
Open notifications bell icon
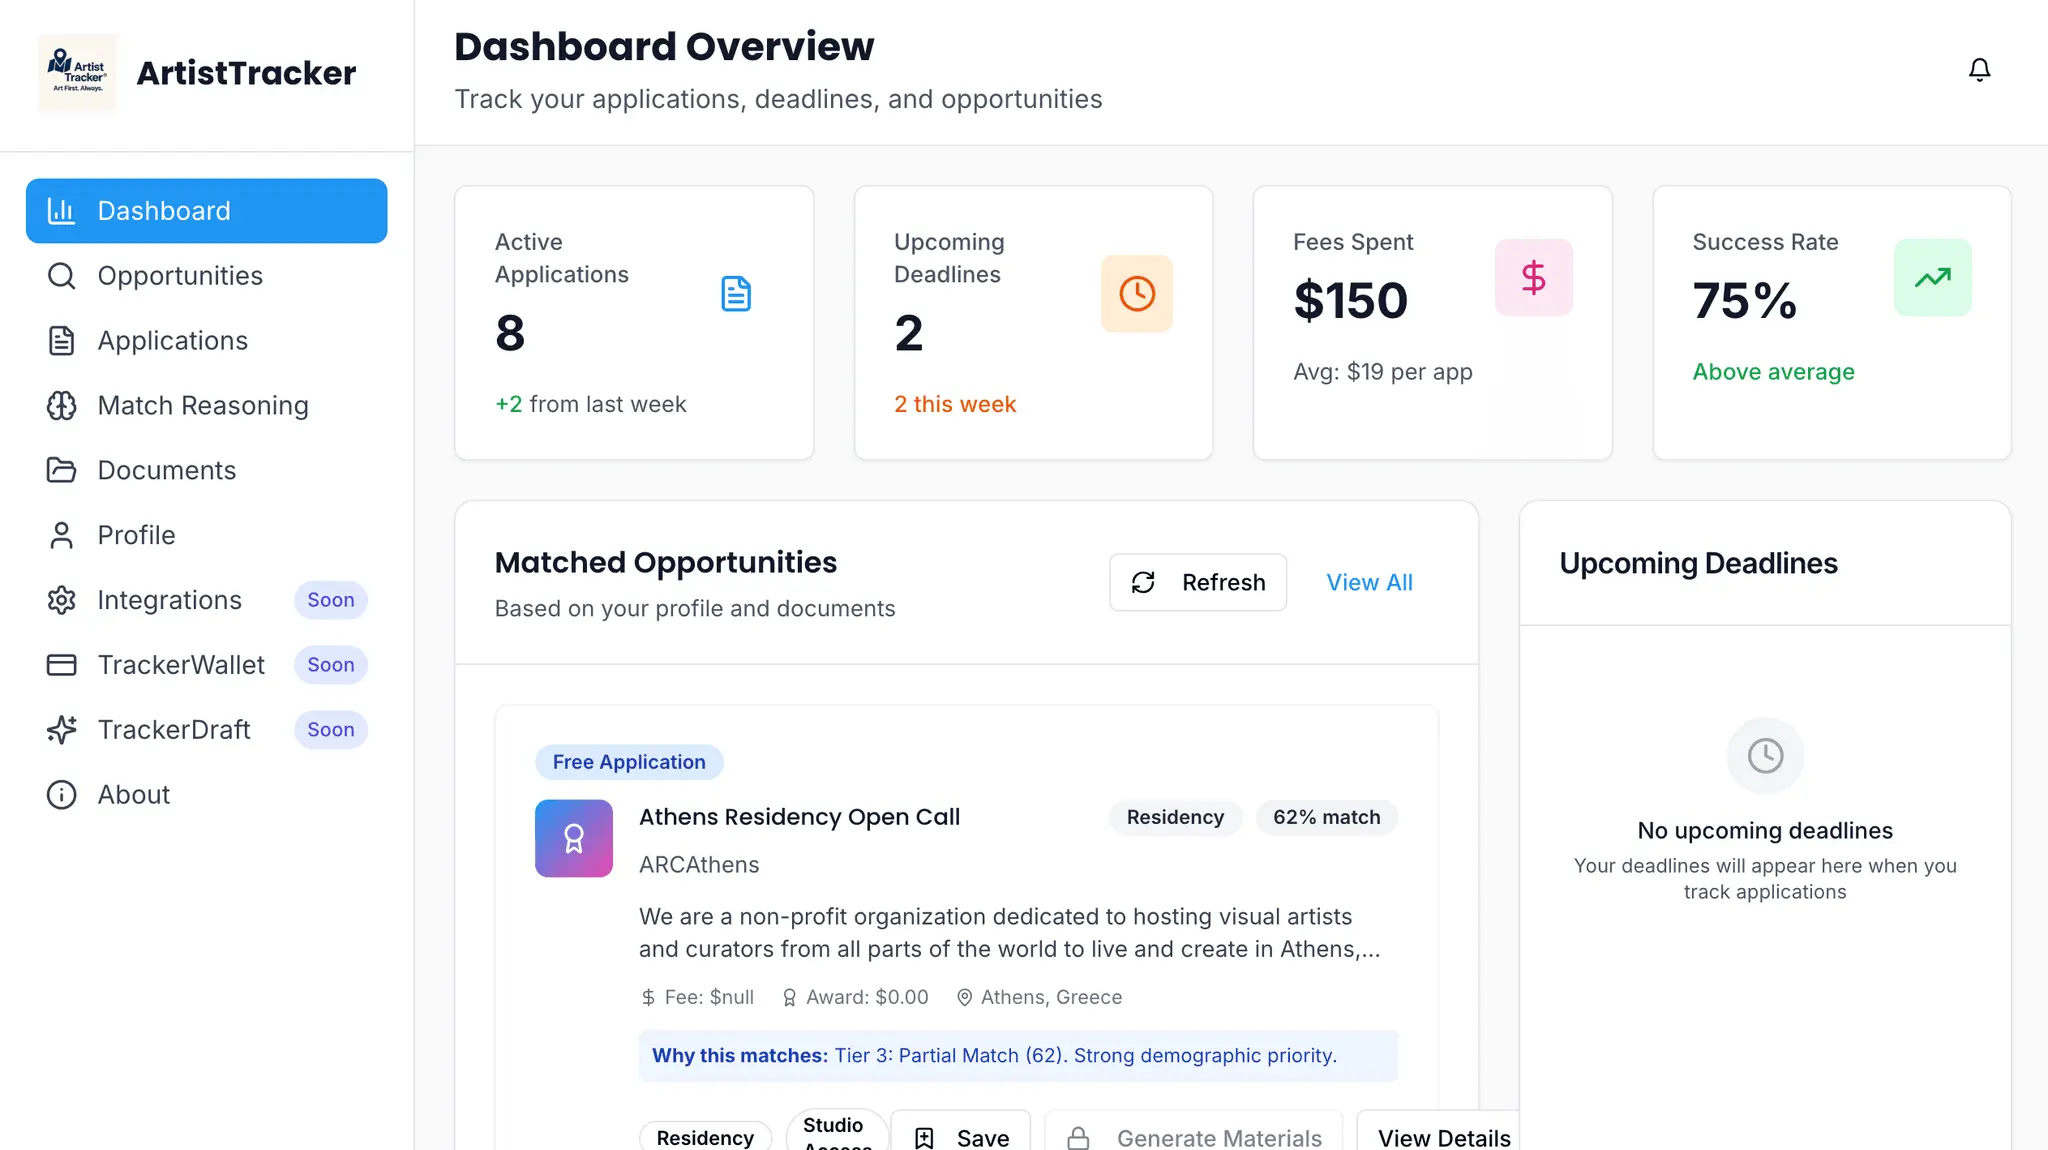(1979, 70)
